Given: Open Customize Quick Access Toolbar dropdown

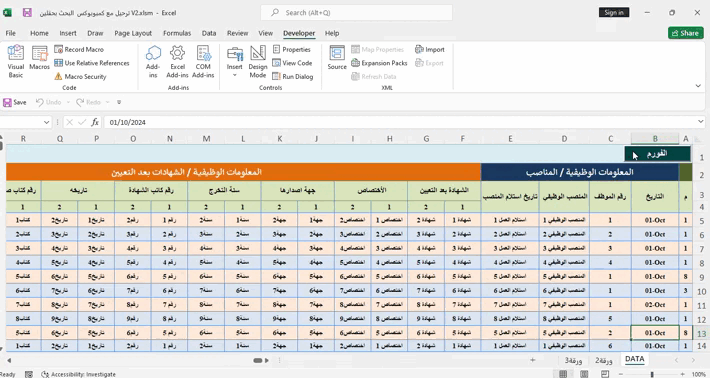Looking at the screenshot, I should [x=119, y=102].
